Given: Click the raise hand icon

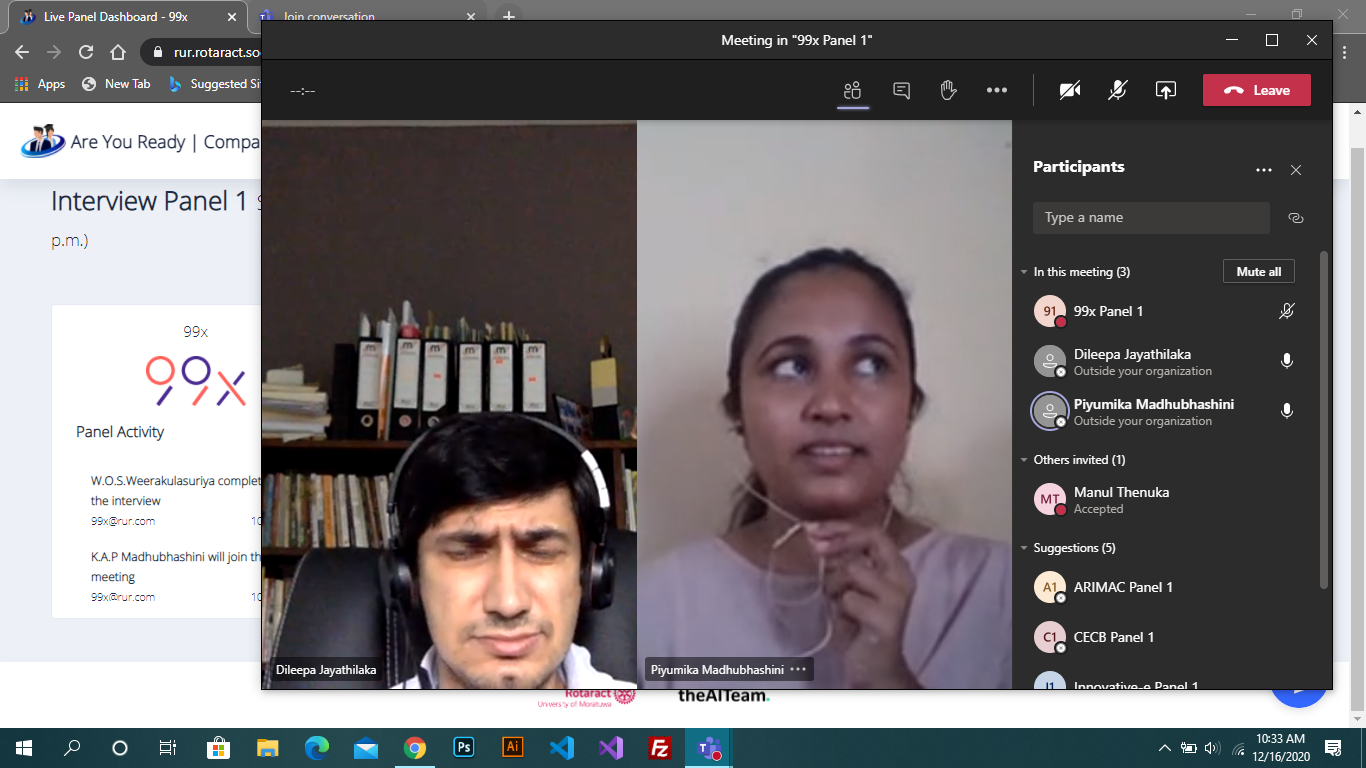Looking at the screenshot, I should pyautogui.click(x=948, y=90).
